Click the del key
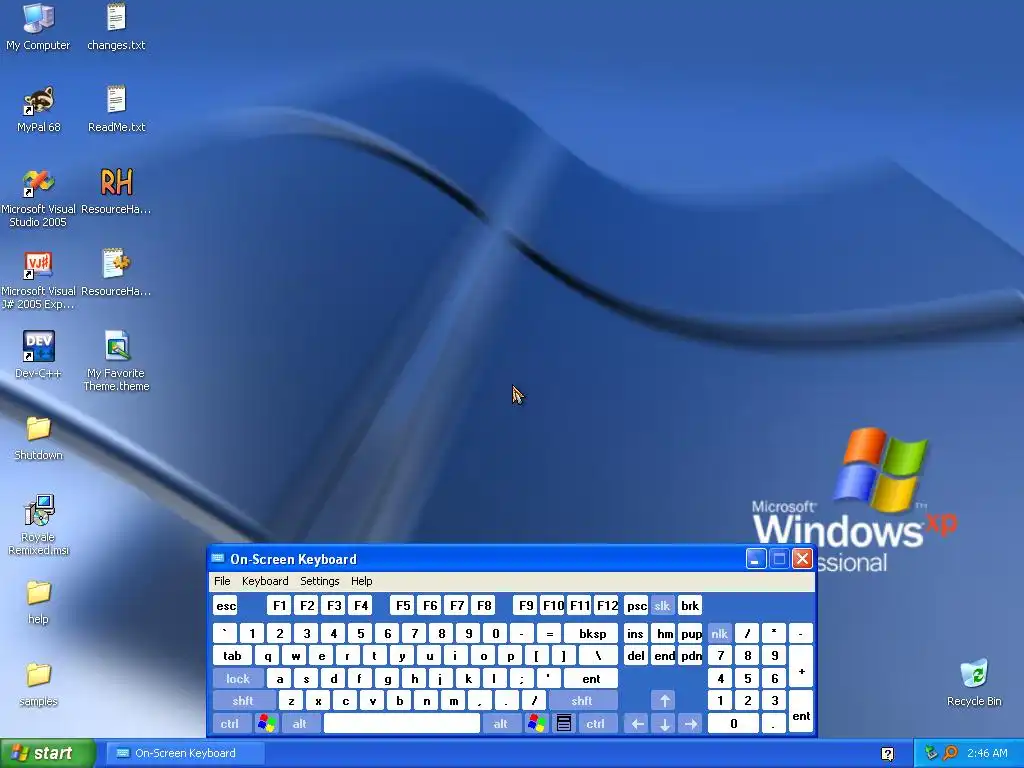This screenshot has width=1024, height=768. tap(636, 656)
